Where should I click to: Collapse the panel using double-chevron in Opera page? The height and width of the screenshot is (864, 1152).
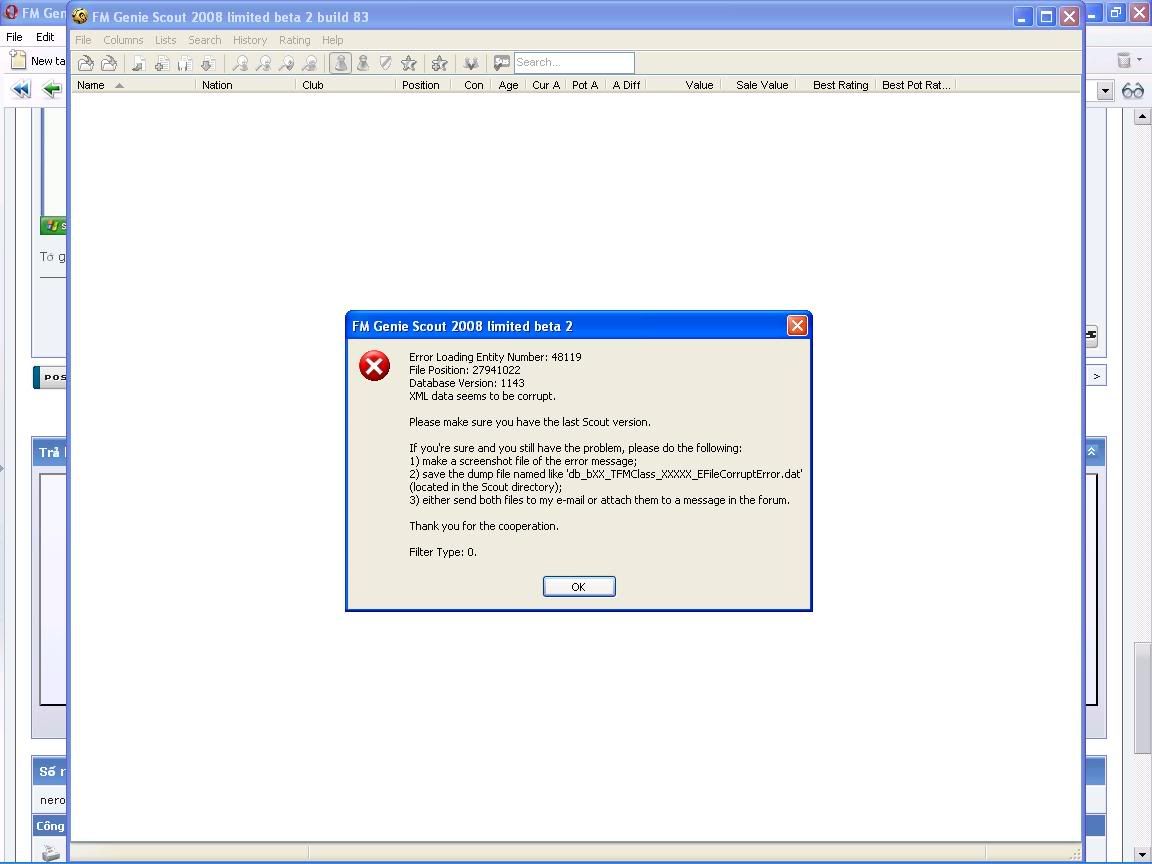1092,451
